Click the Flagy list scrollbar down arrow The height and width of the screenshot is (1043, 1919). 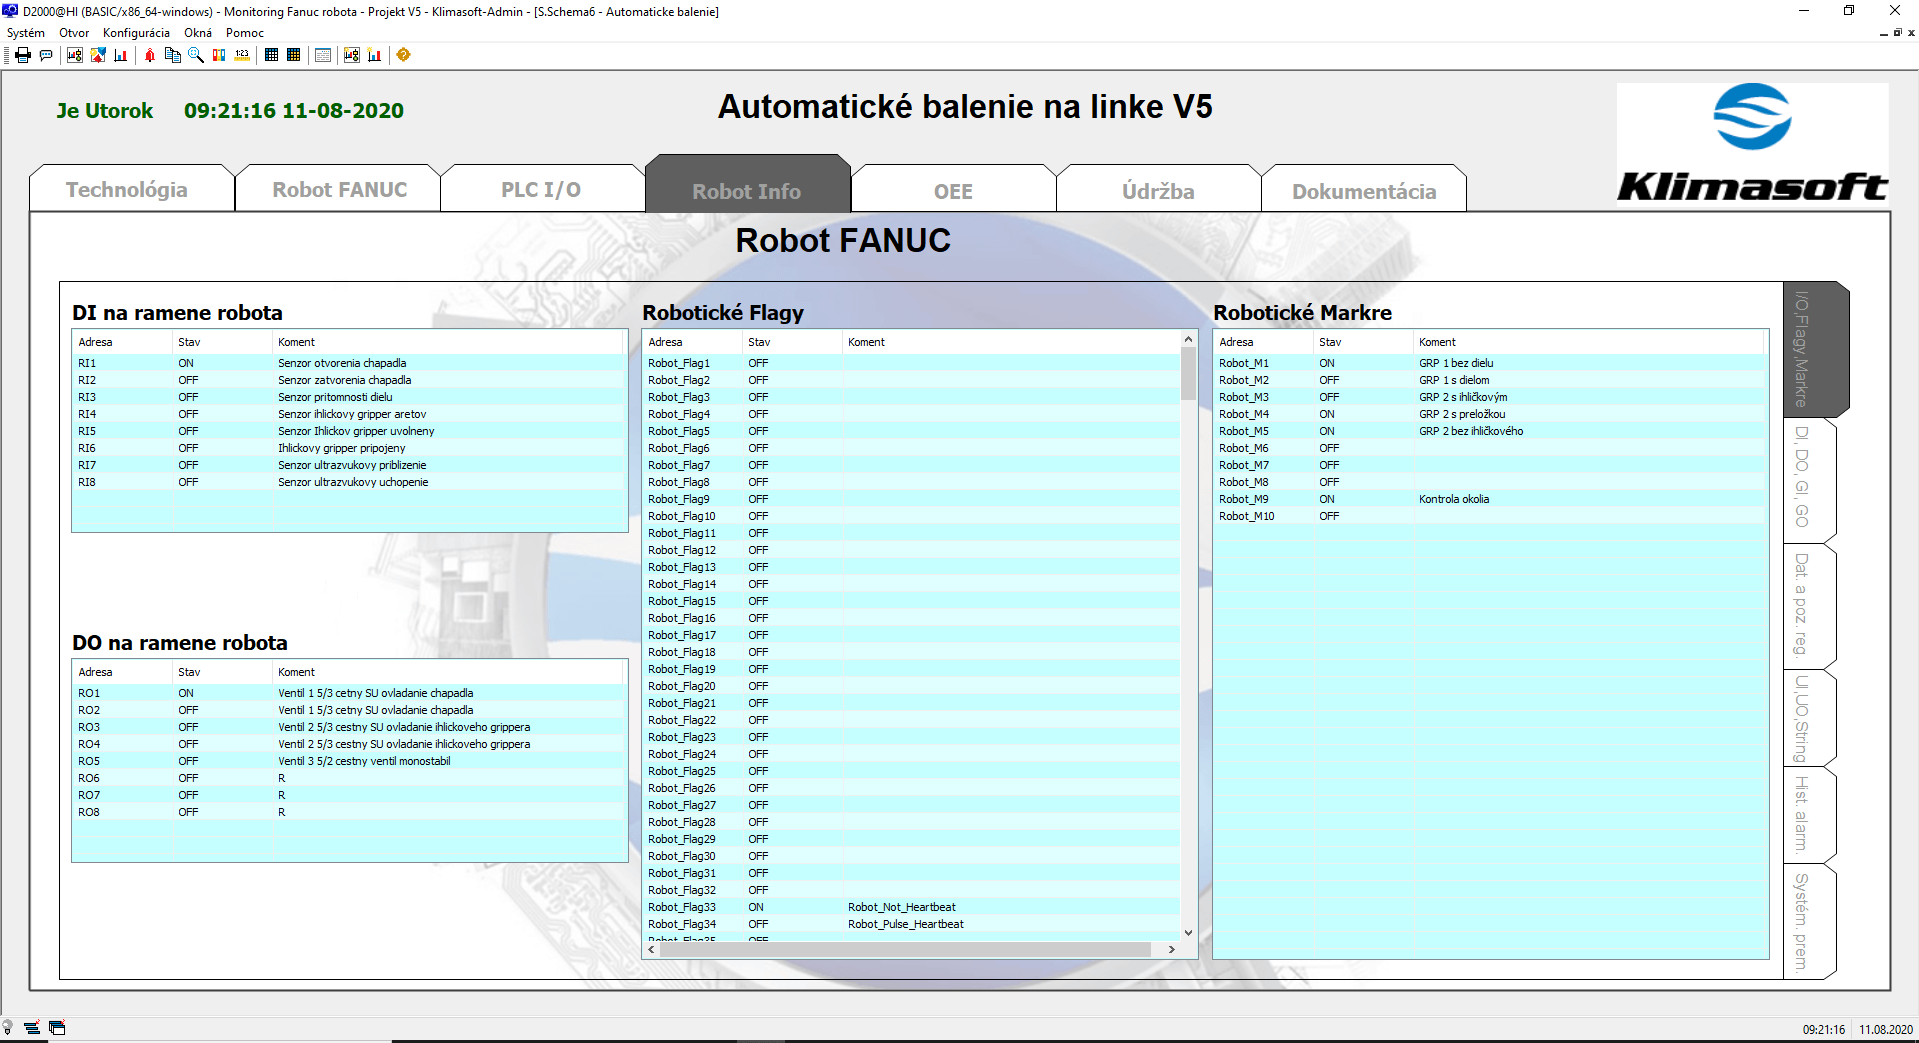1188,932
